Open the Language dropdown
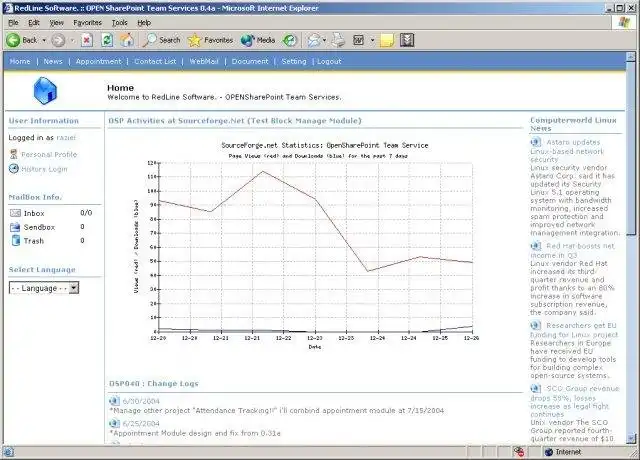The width and height of the screenshot is (640, 460). tap(44, 288)
